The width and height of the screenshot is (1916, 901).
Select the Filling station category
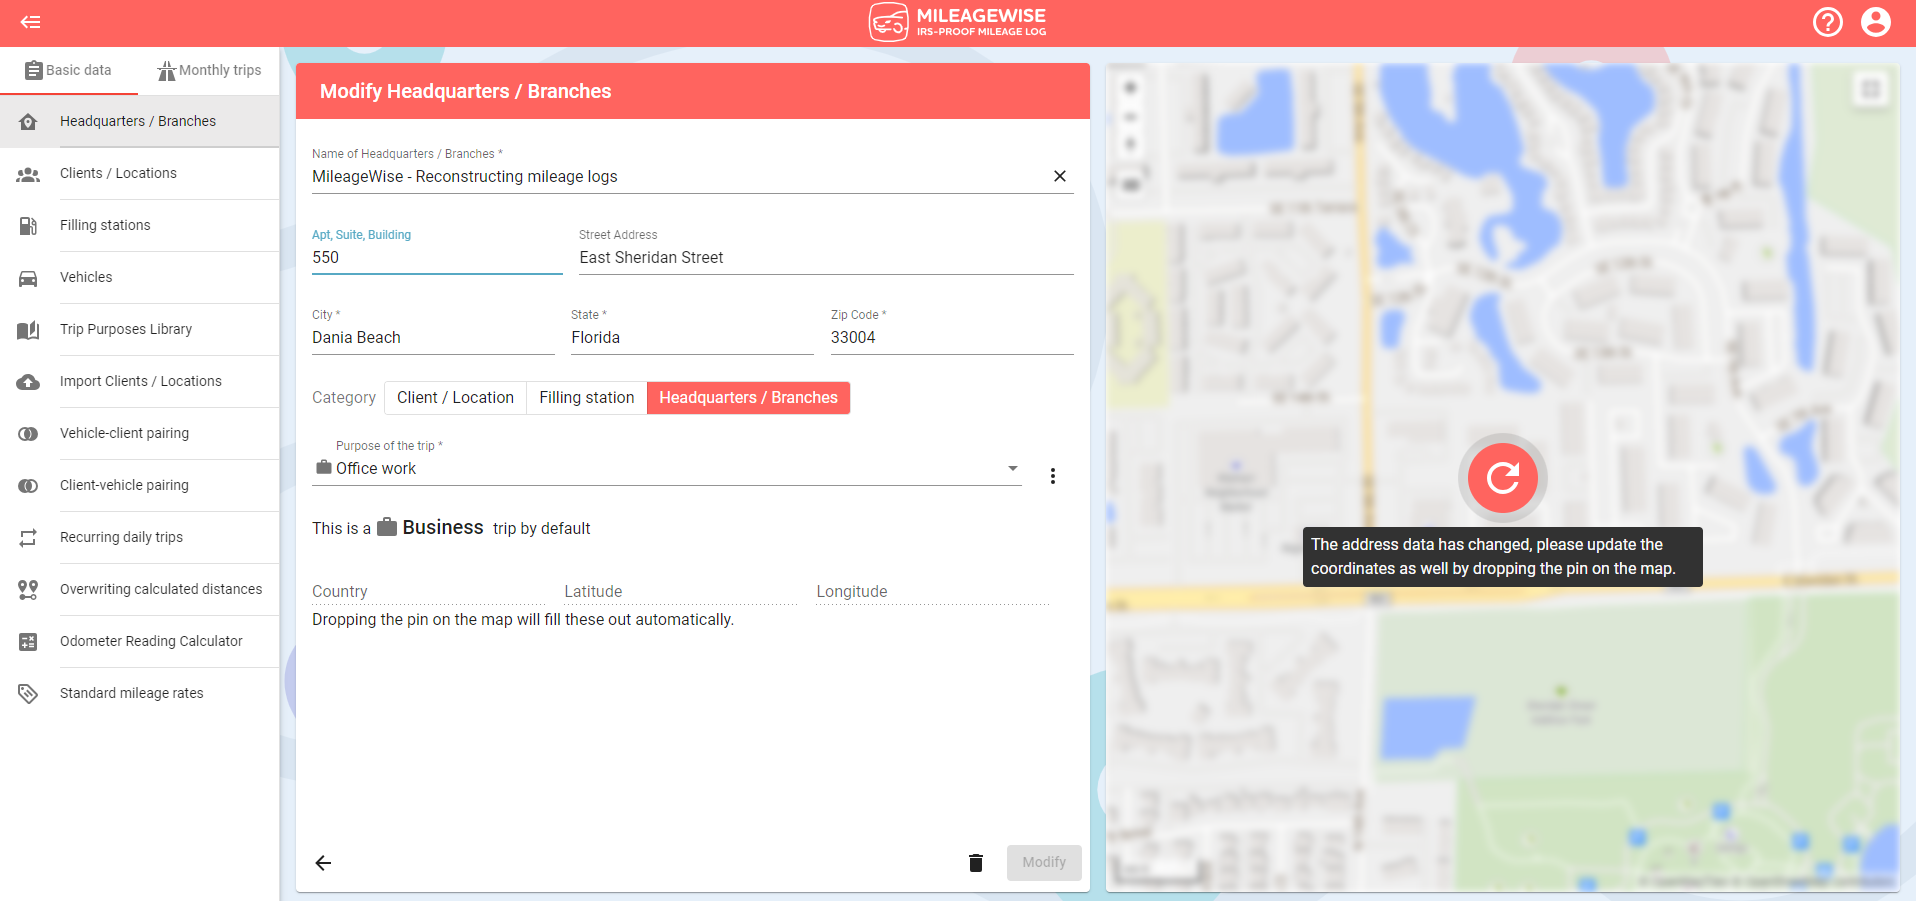(587, 398)
